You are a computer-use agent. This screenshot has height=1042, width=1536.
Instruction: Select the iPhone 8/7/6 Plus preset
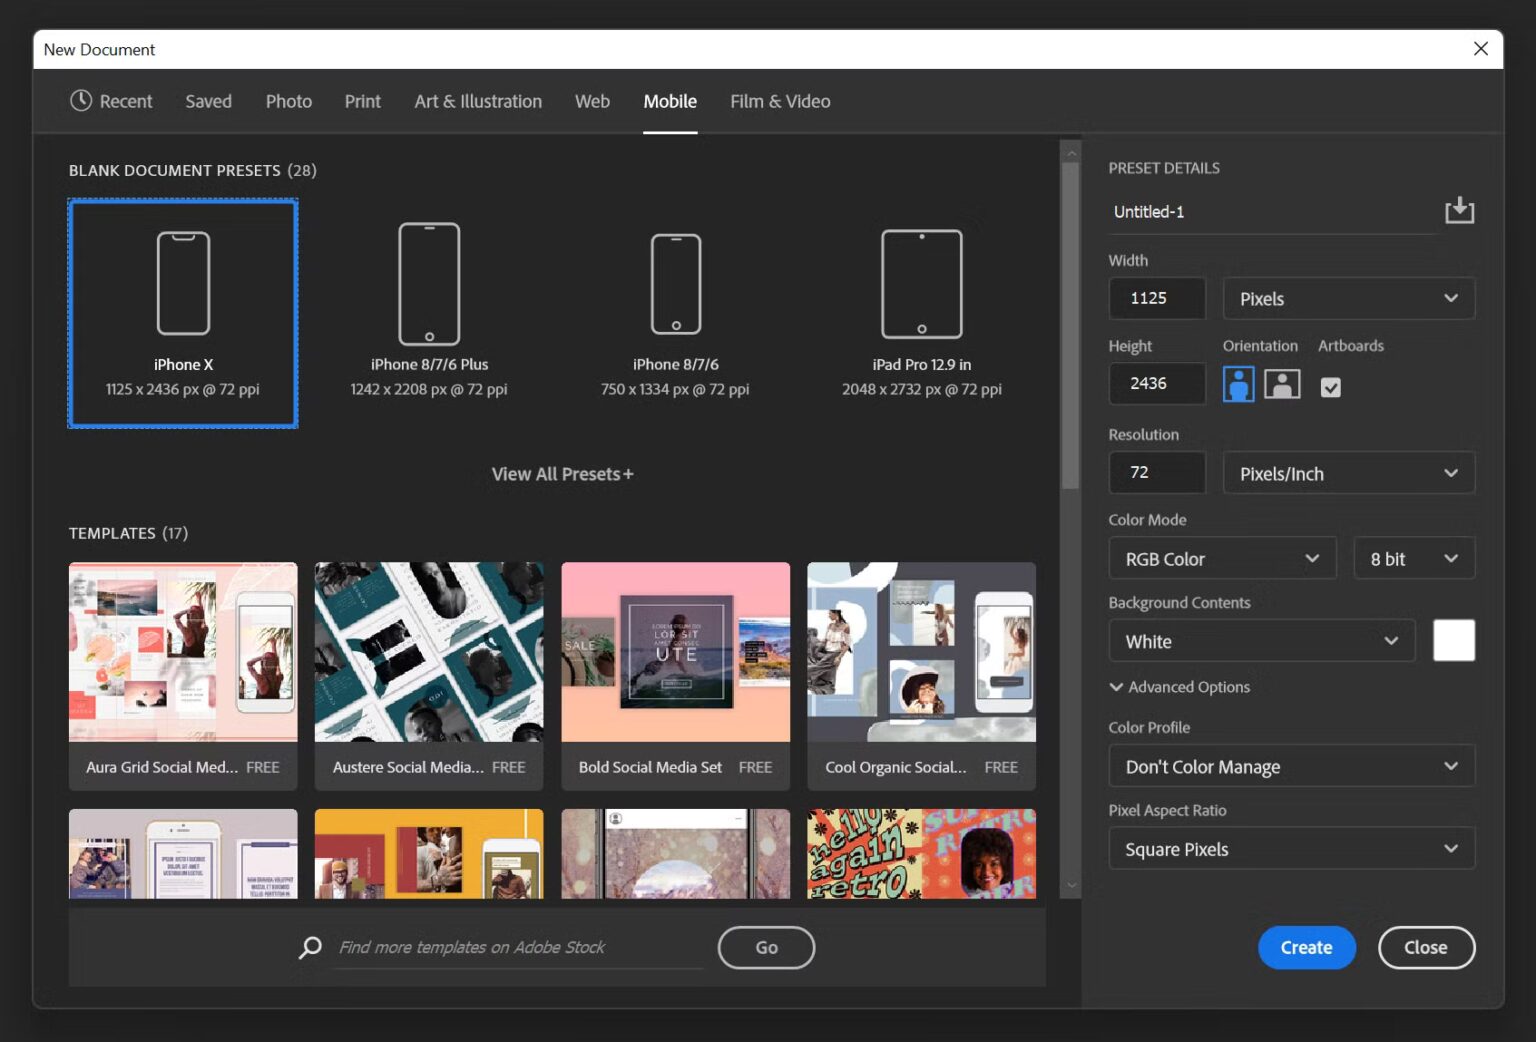tap(429, 310)
